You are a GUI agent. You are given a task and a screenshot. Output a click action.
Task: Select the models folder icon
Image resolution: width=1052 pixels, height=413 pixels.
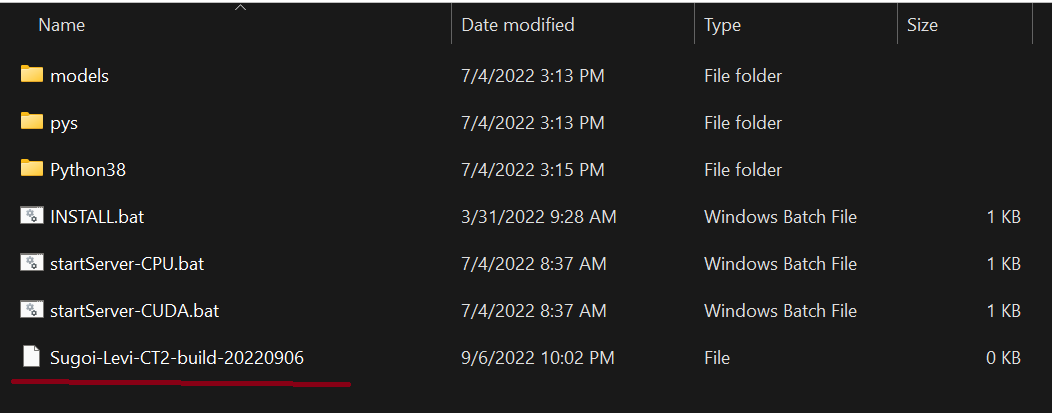tap(32, 74)
